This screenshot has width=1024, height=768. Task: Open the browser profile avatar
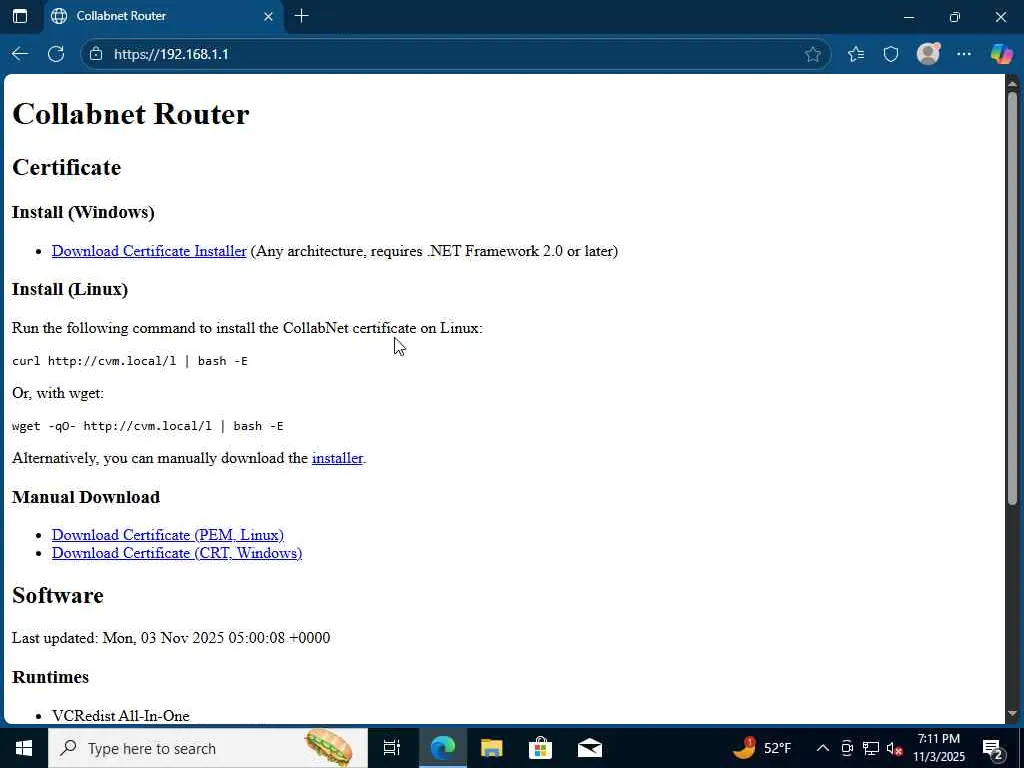(928, 54)
